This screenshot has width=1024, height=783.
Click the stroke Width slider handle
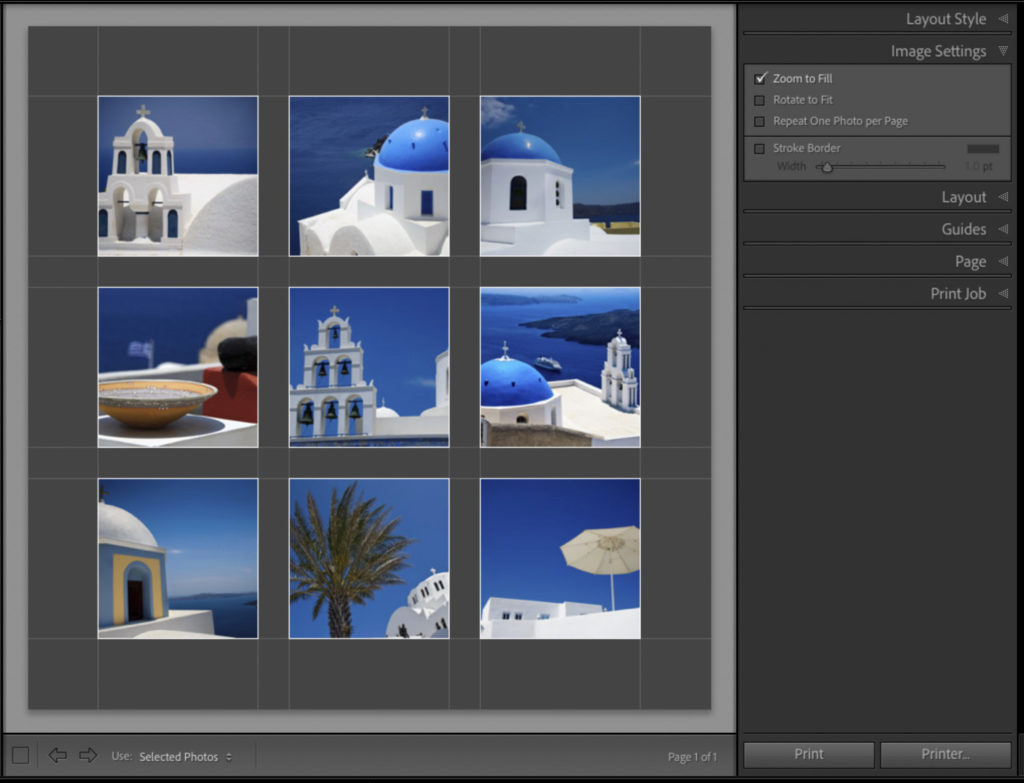pos(826,167)
